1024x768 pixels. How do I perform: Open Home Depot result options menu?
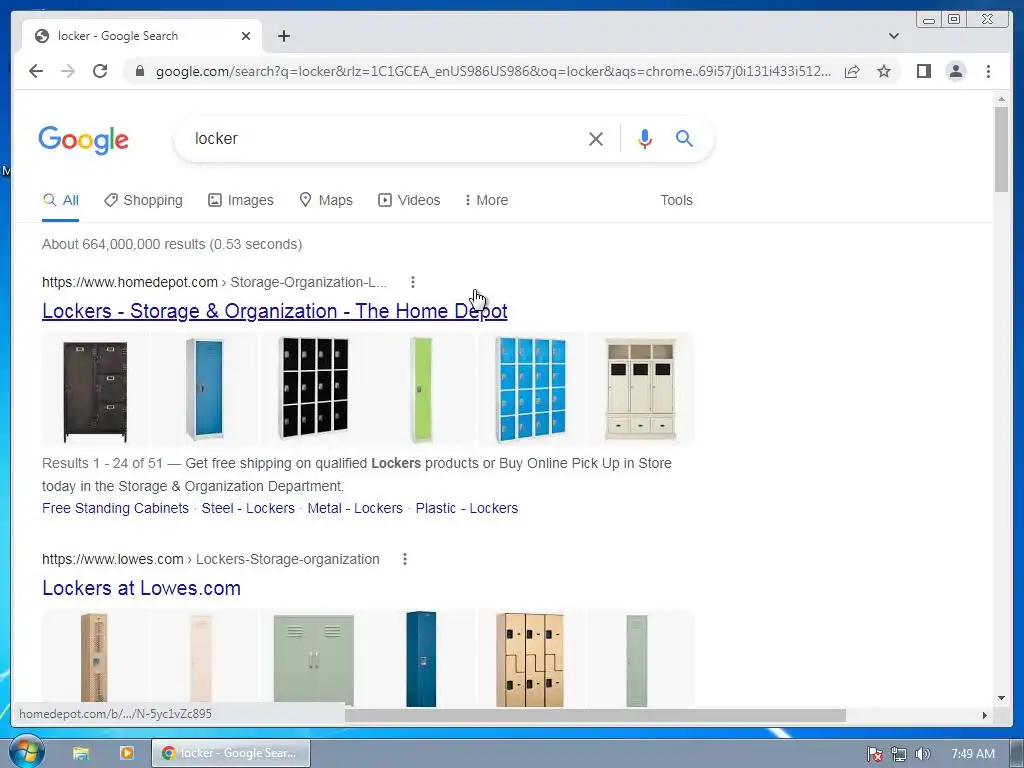click(412, 282)
